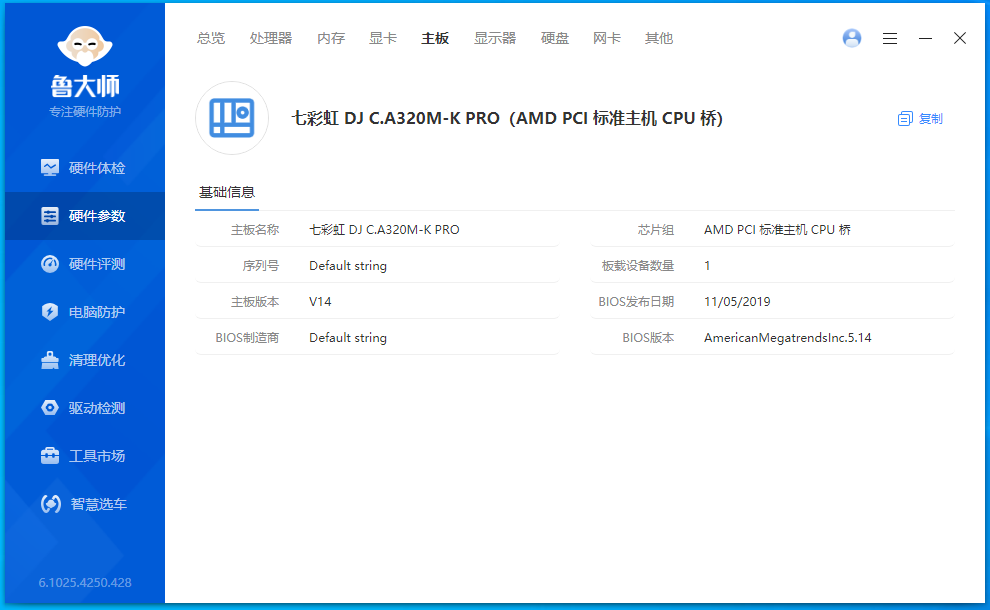Click the 硬件参数 list icon
The height and width of the screenshot is (610, 990).
(x=50, y=216)
